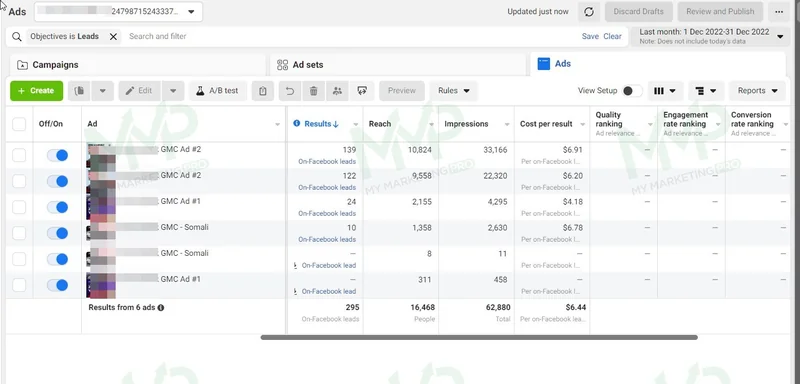Check the box for ad reaching 8
Viewport: 800px width, 384px height.
[x=19, y=259]
